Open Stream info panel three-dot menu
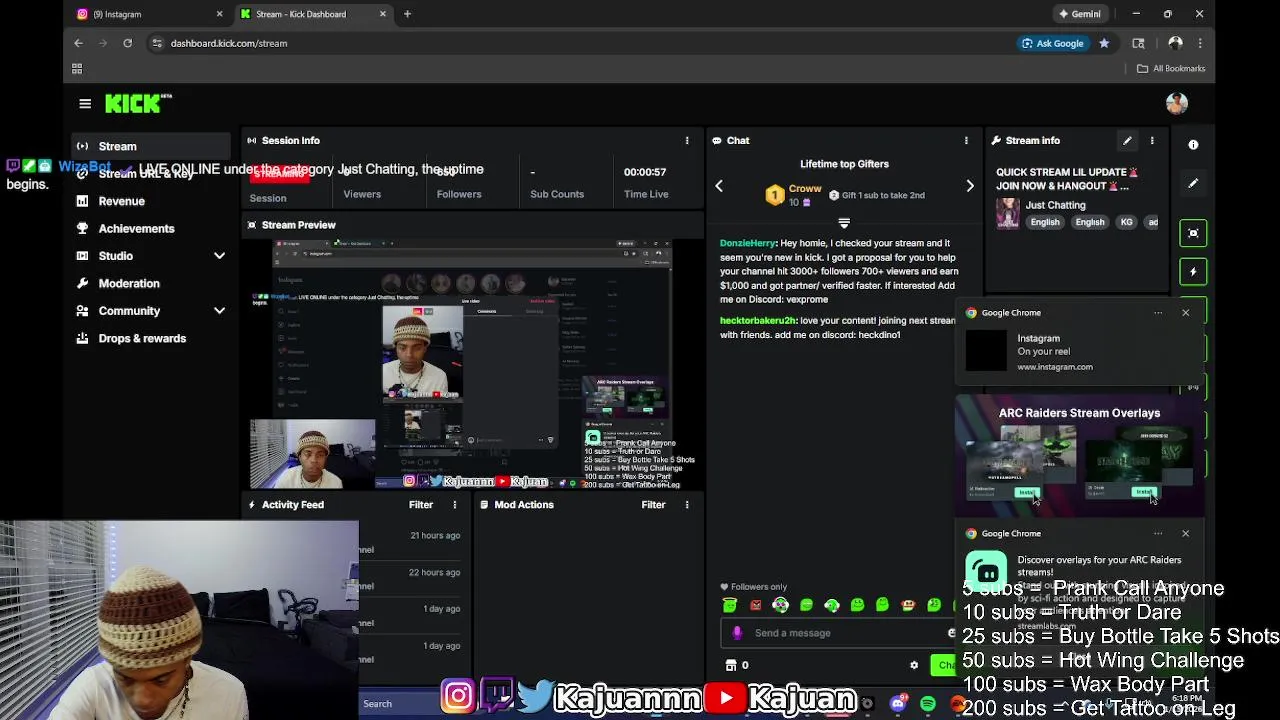1280x720 pixels. (1152, 141)
